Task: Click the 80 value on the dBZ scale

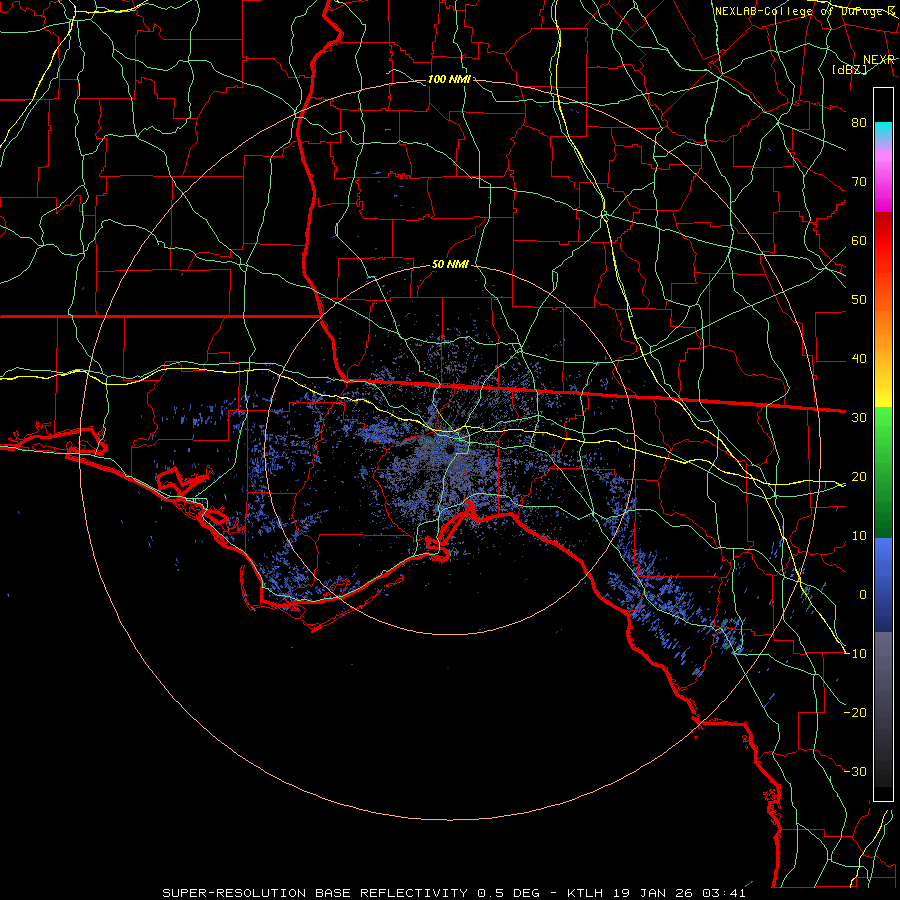Action: (859, 123)
